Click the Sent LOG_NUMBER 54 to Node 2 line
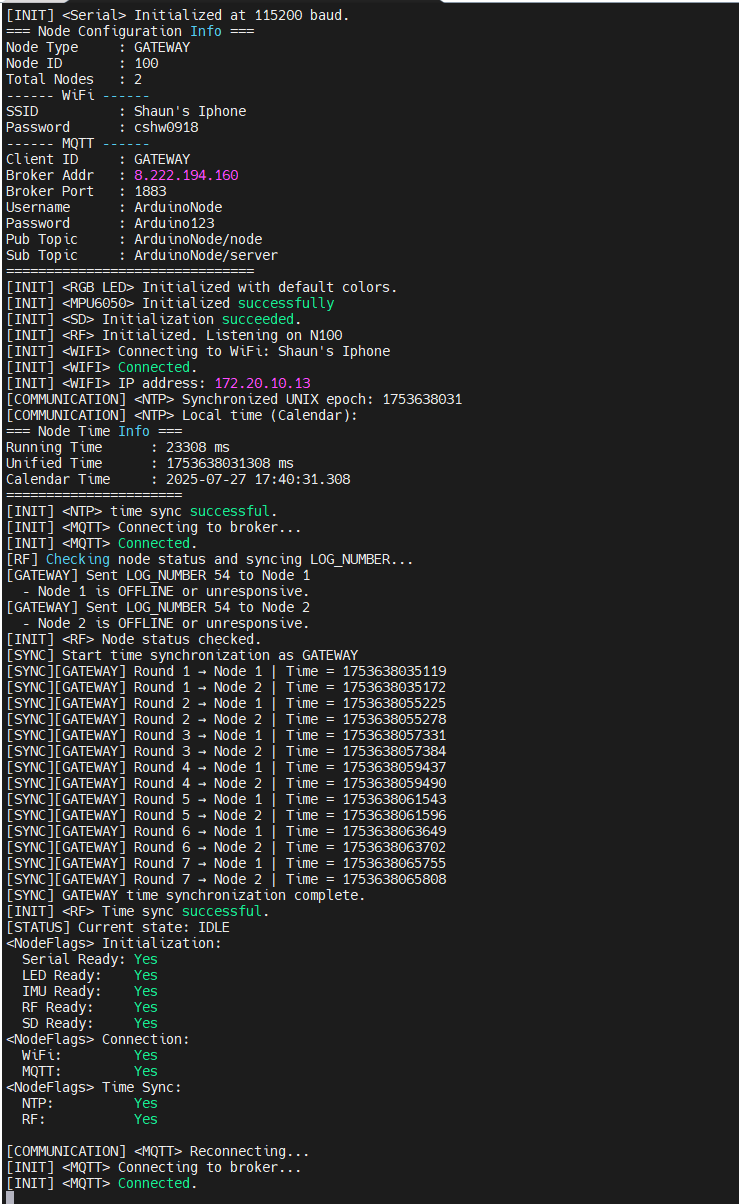739x1204 pixels. pyautogui.click(x=158, y=607)
